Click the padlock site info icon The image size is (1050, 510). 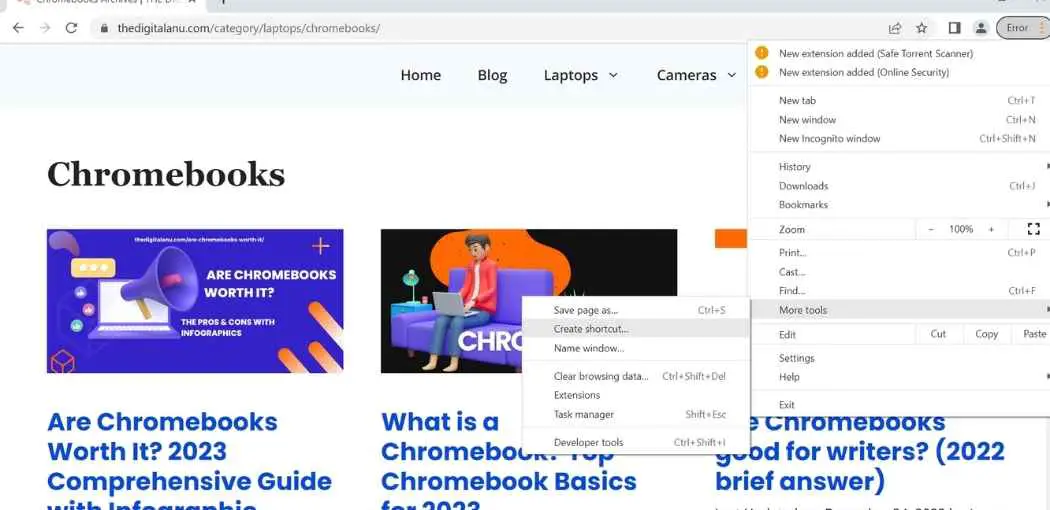(x=104, y=29)
